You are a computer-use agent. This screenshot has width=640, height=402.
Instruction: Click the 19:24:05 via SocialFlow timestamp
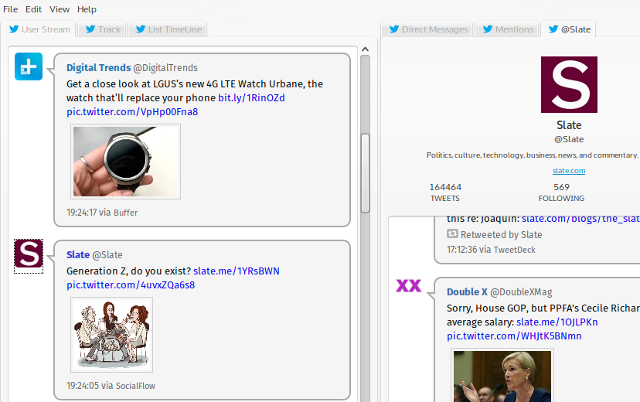coord(111,386)
